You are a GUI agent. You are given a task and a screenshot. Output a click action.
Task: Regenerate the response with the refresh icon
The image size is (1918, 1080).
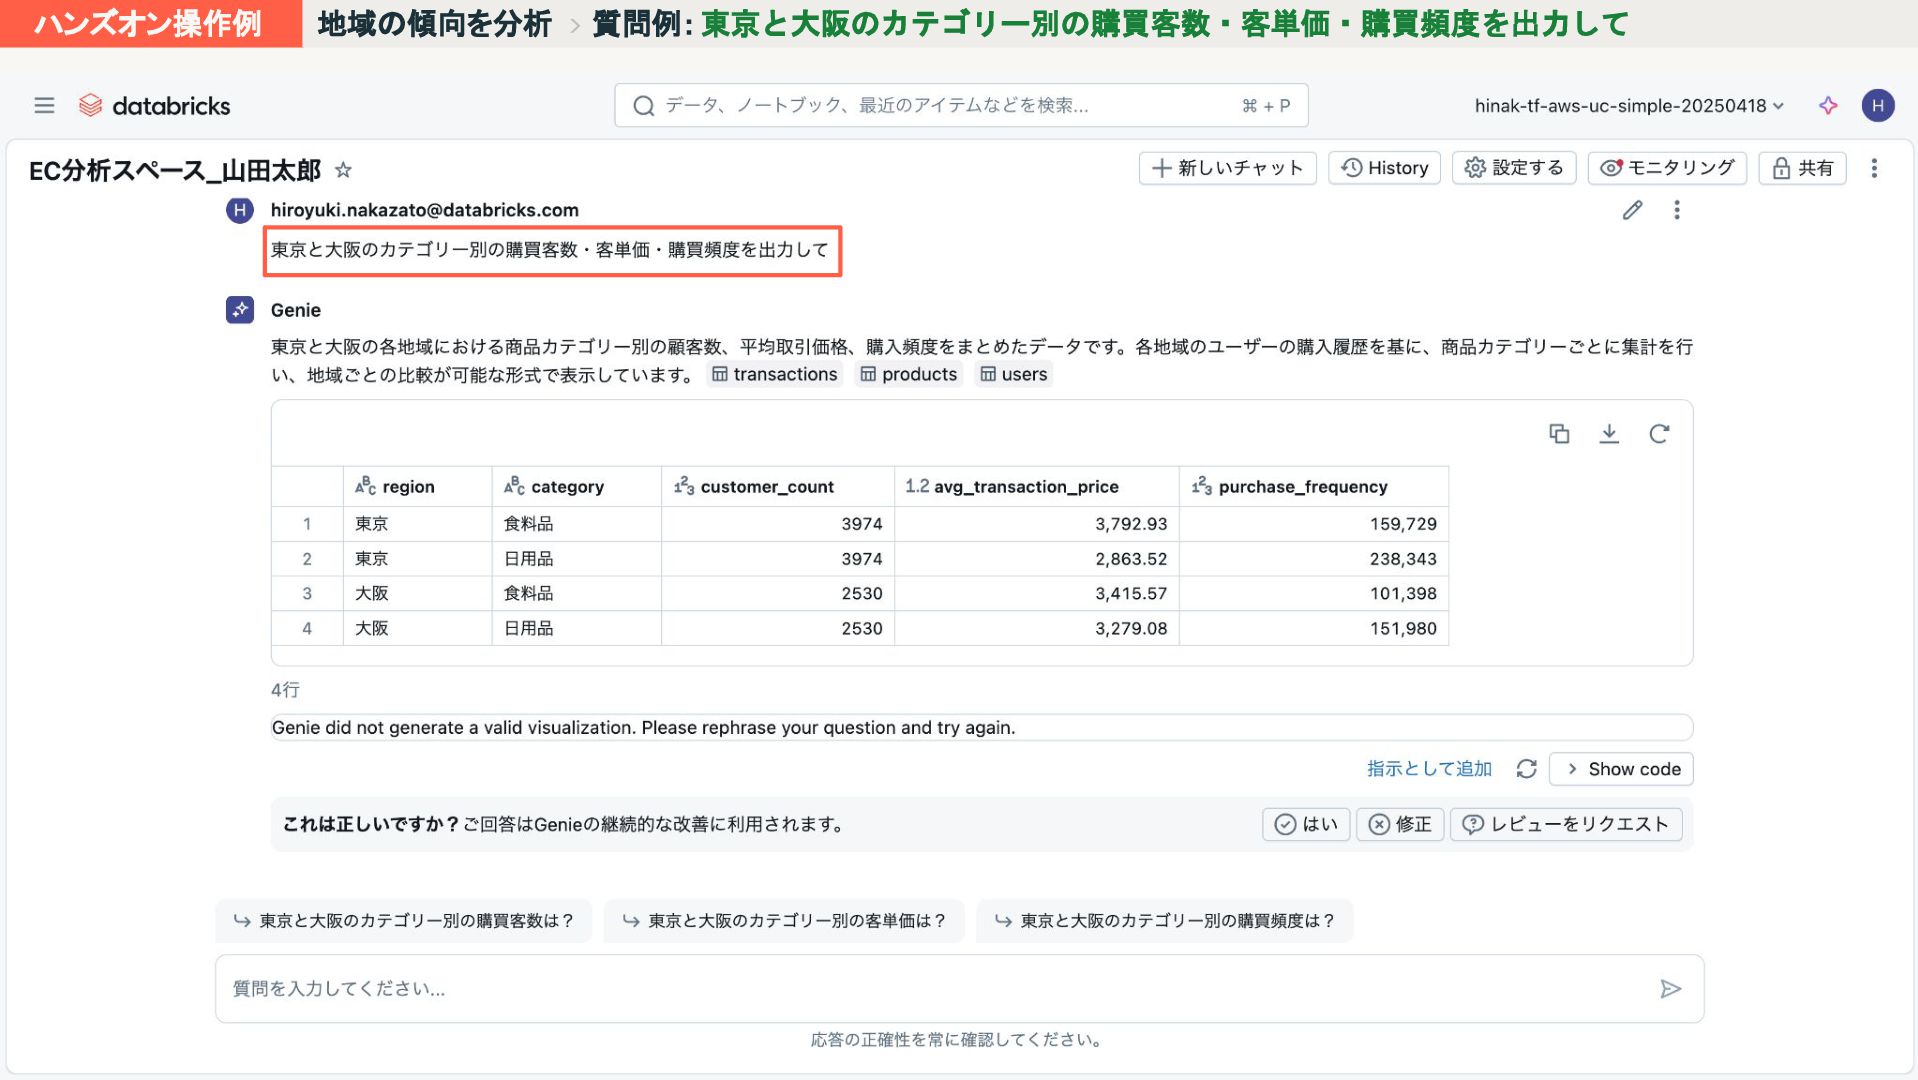pyautogui.click(x=1526, y=769)
